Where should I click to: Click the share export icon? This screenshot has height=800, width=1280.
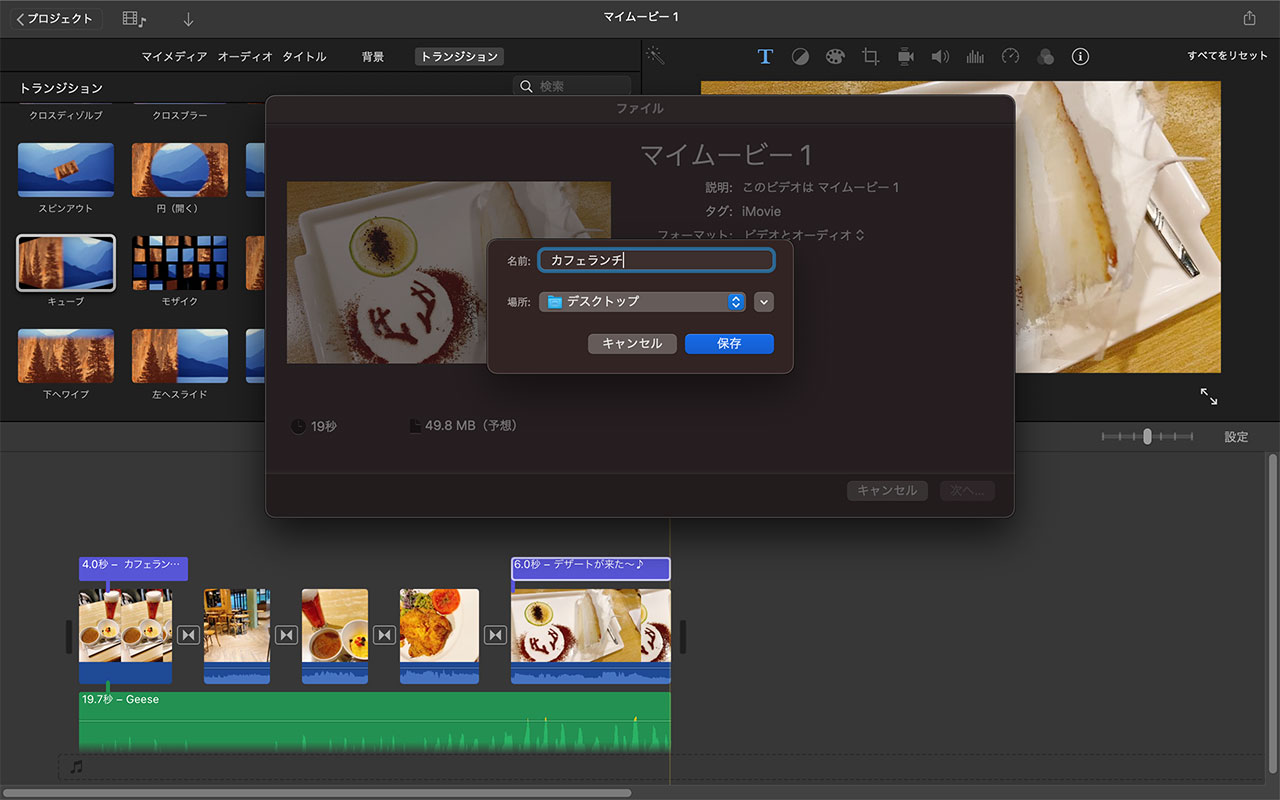pos(1249,18)
